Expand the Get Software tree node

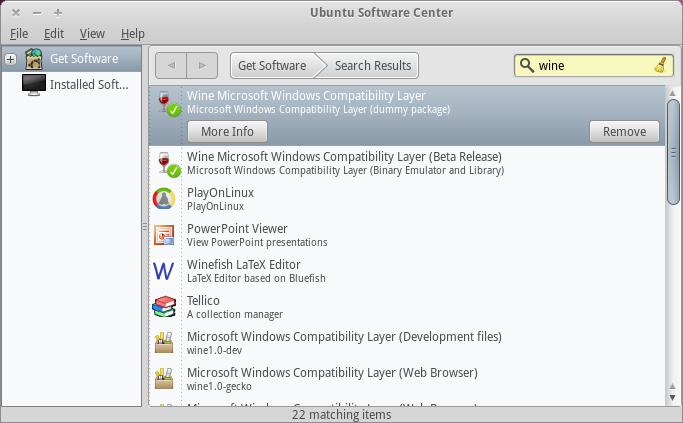[x=10, y=59]
